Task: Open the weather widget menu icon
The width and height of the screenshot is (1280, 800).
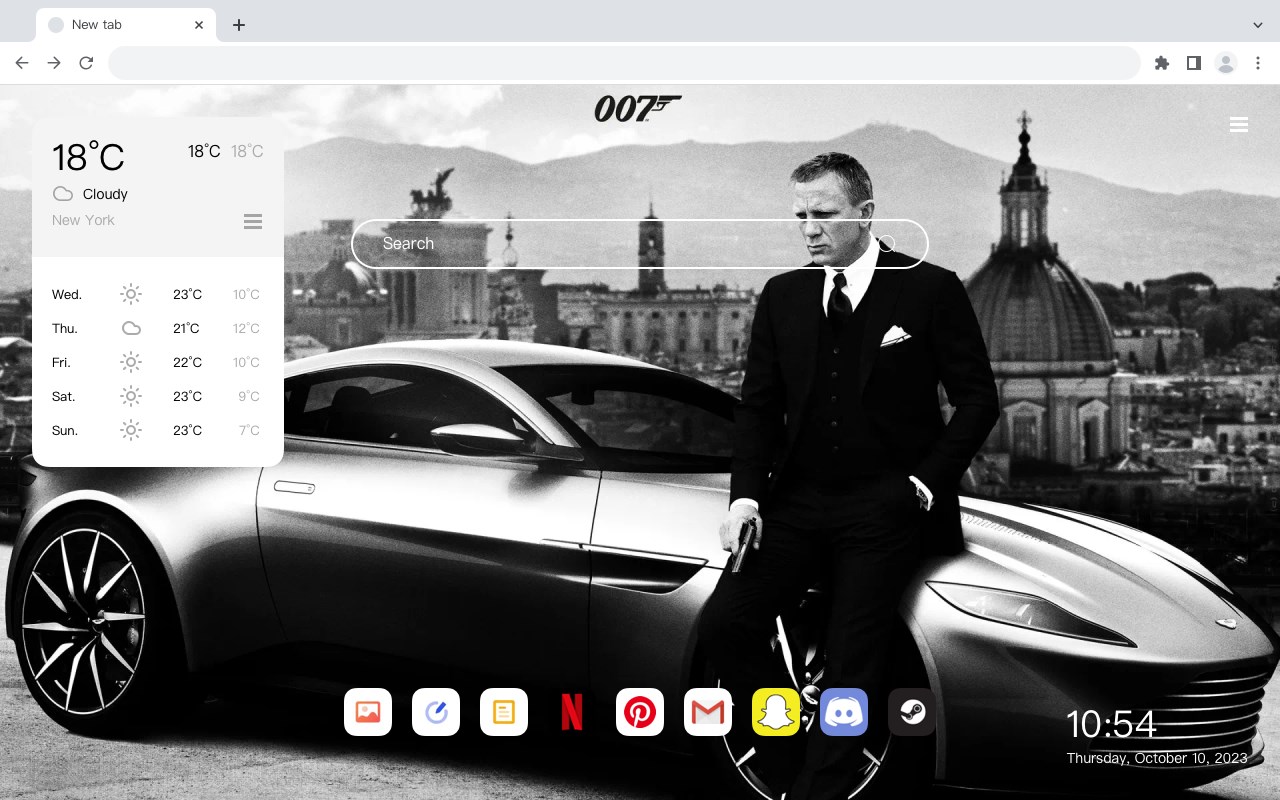Action: click(x=253, y=221)
